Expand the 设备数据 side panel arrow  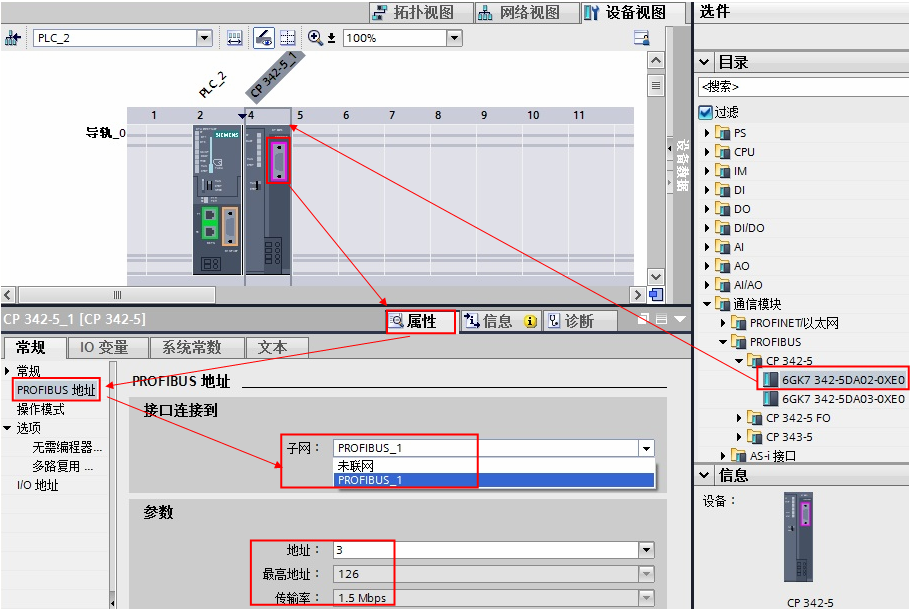point(669,148)
